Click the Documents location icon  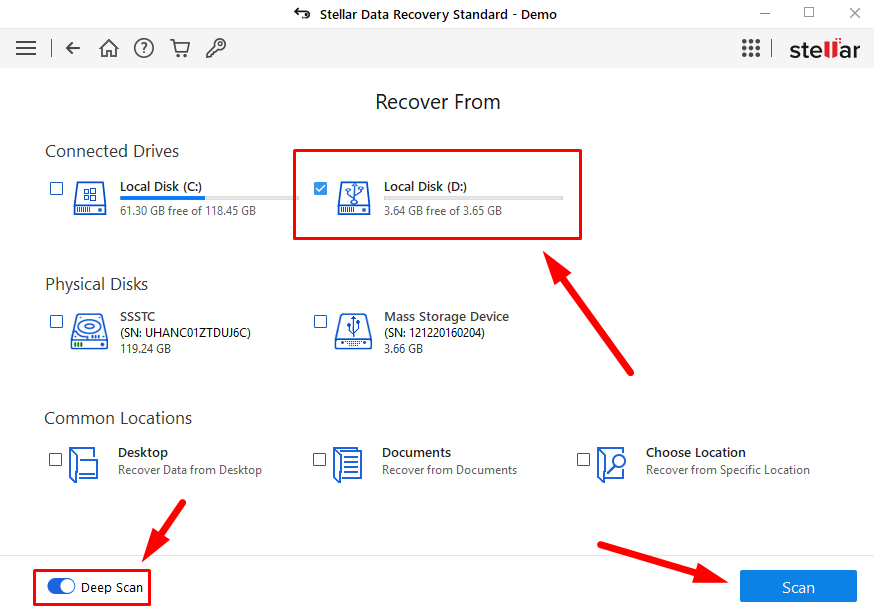(348, 464)
